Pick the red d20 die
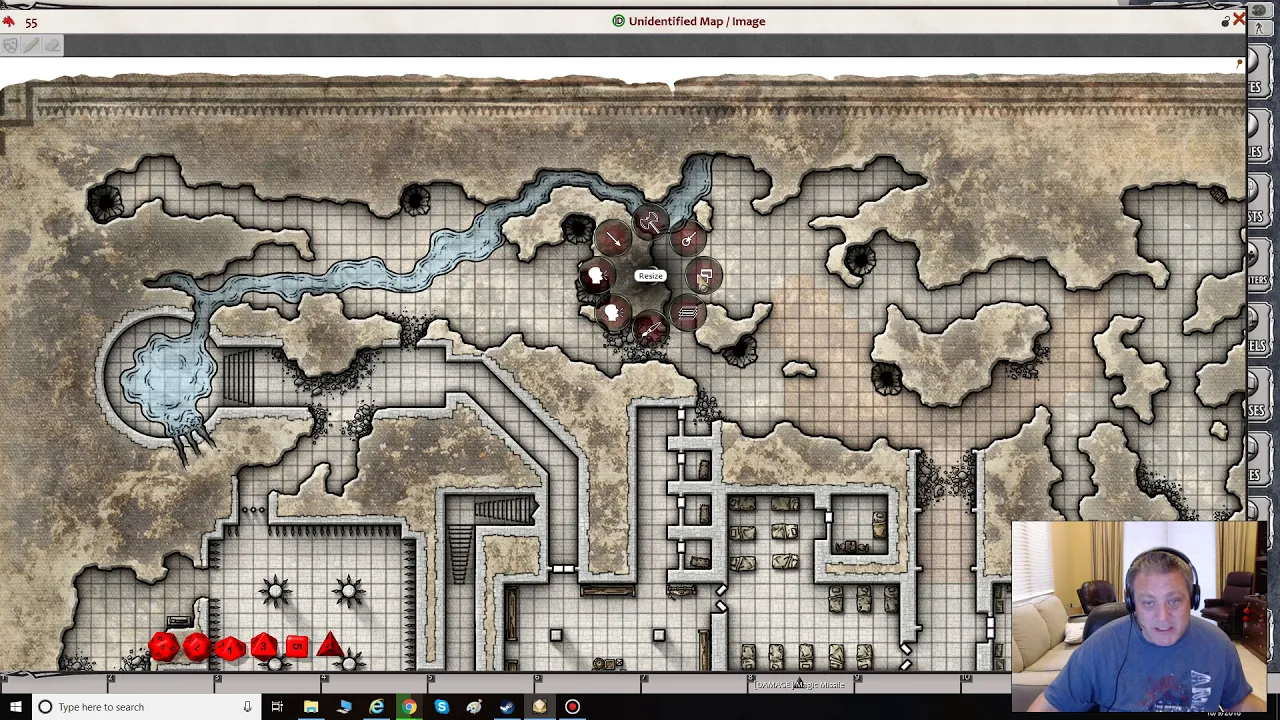The image size is (1280, 720). coord(164,647)
